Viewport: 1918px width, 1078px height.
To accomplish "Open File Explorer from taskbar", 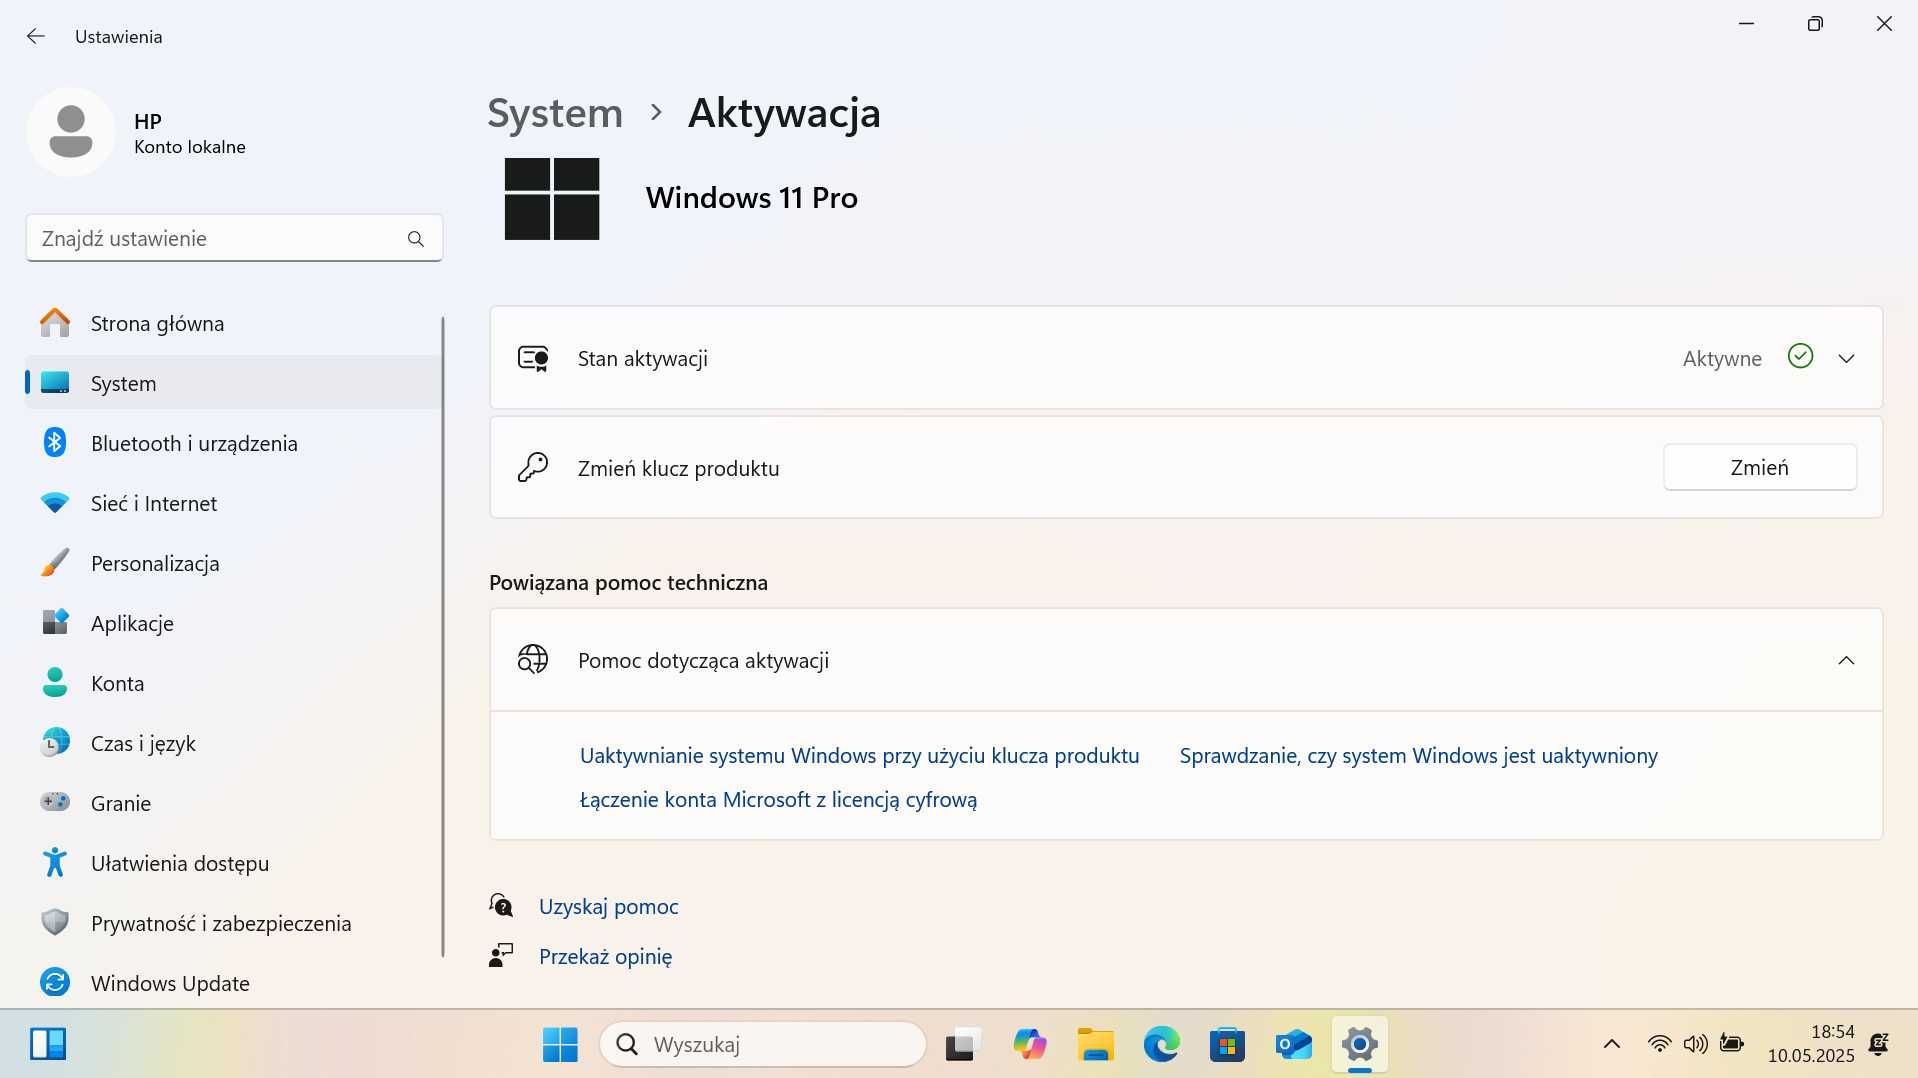I will point(1095,1045).
